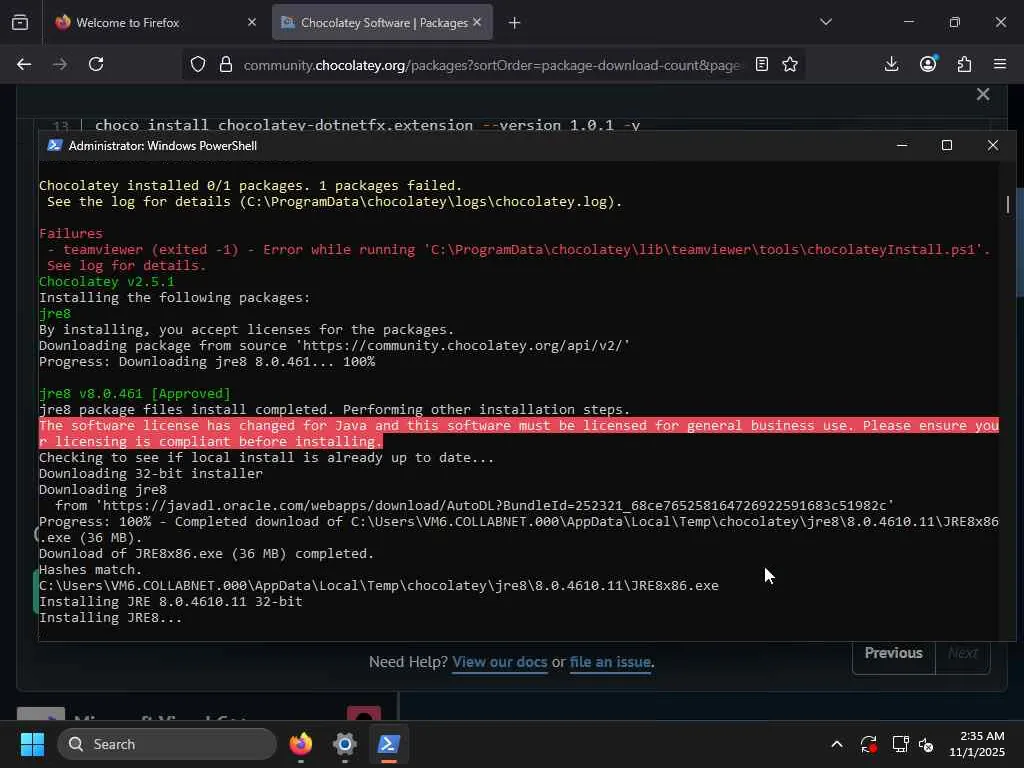Click the PowerShell window scrollbar thumb
The width and height of the screenshot is (1024, 768).
tap(1008, 204)
